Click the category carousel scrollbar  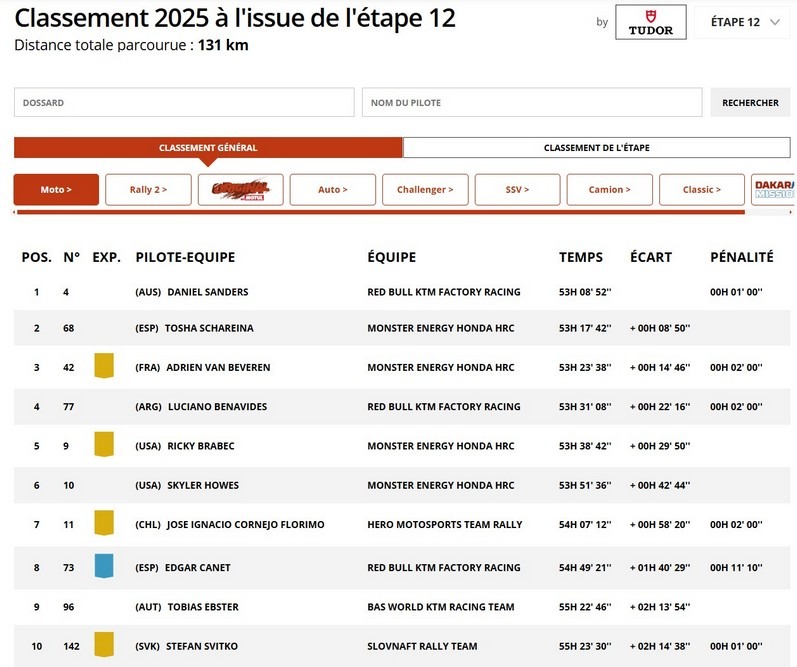(x=381, y=212)
